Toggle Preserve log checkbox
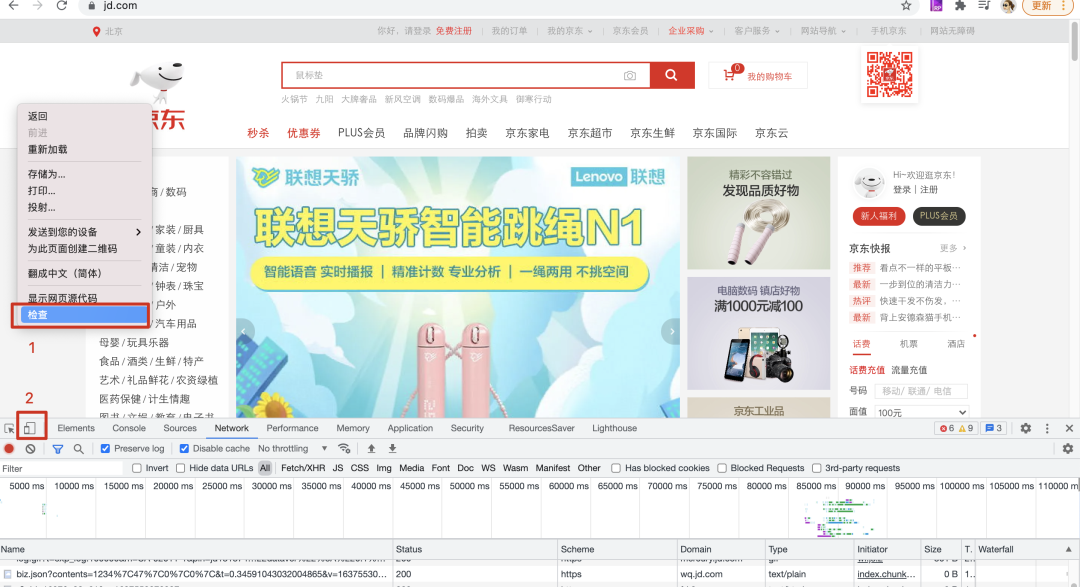The width and height of the screenshot is (1080, 587). coord(105,449)
